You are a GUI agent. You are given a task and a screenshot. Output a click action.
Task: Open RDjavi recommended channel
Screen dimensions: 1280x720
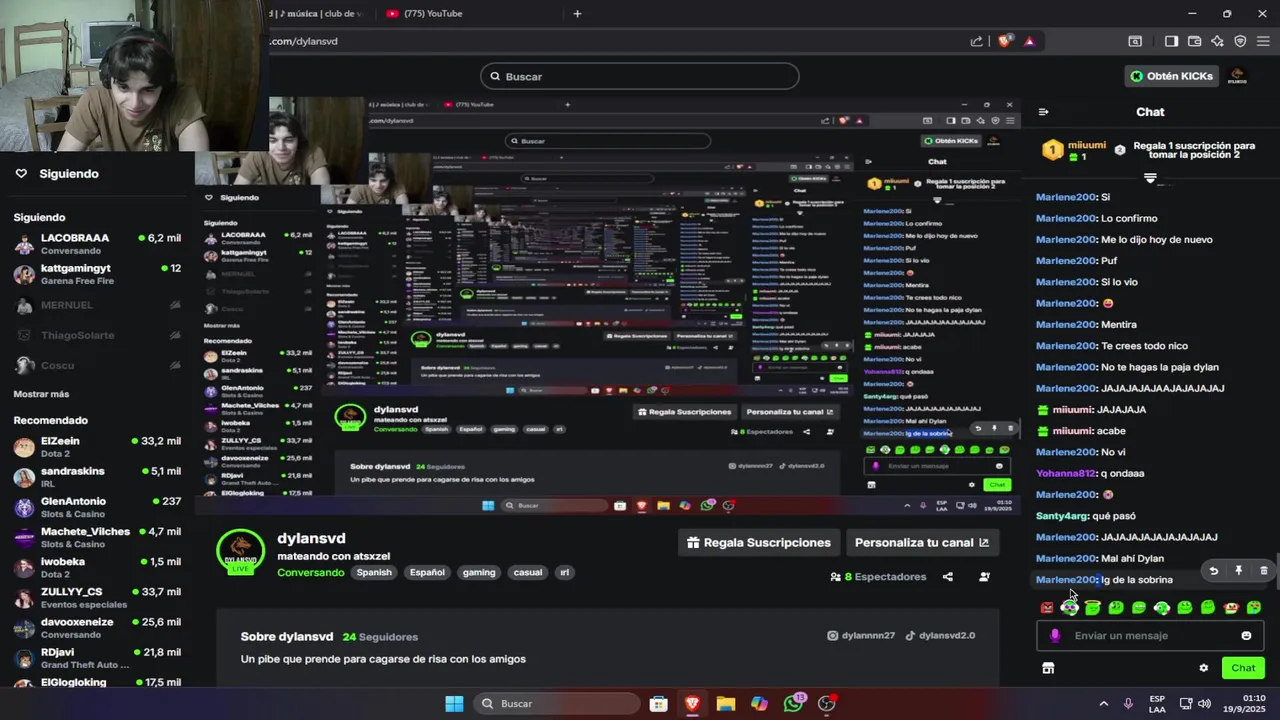[97, 657]
